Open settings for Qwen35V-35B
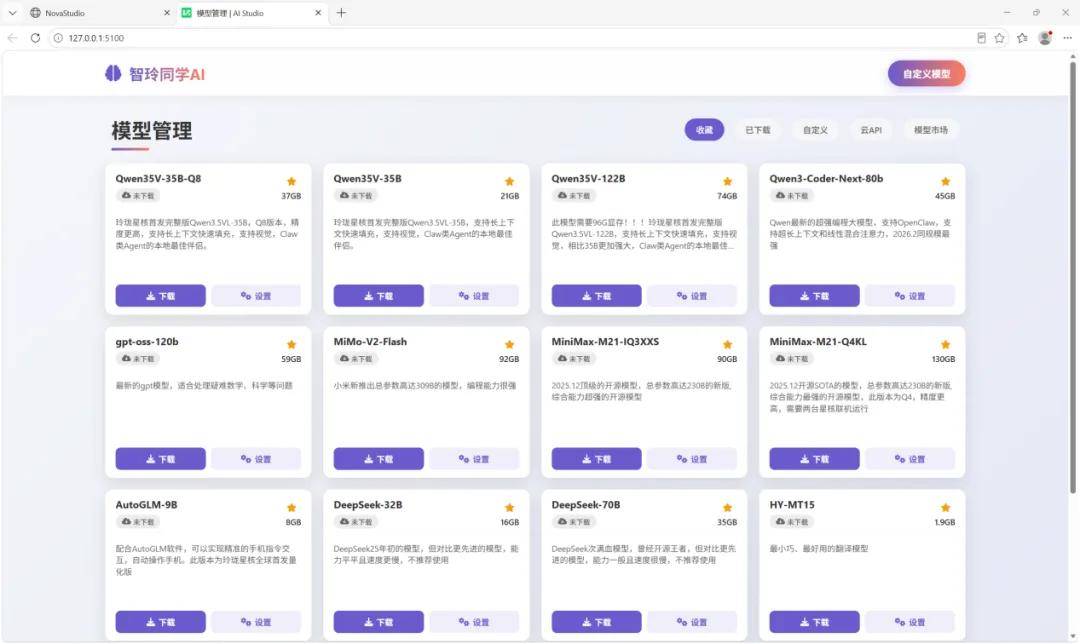1080x644 pixels. 474,295
